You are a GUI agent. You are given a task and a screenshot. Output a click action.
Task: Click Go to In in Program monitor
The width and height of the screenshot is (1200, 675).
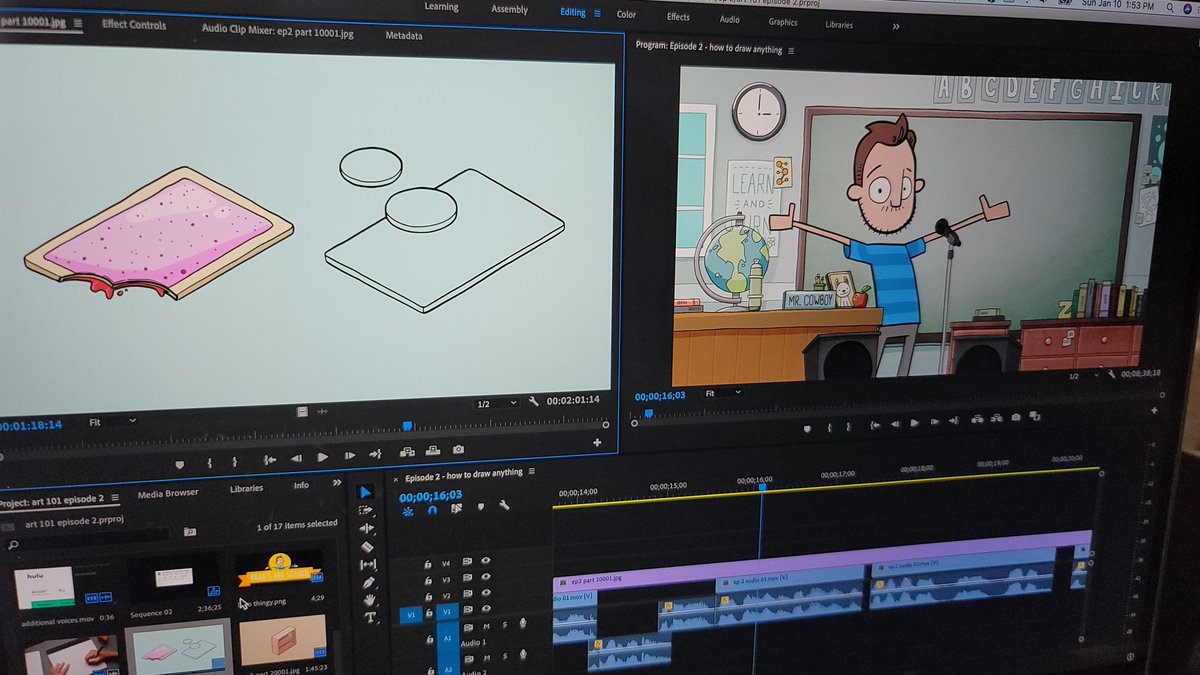(x=875, y=425)
